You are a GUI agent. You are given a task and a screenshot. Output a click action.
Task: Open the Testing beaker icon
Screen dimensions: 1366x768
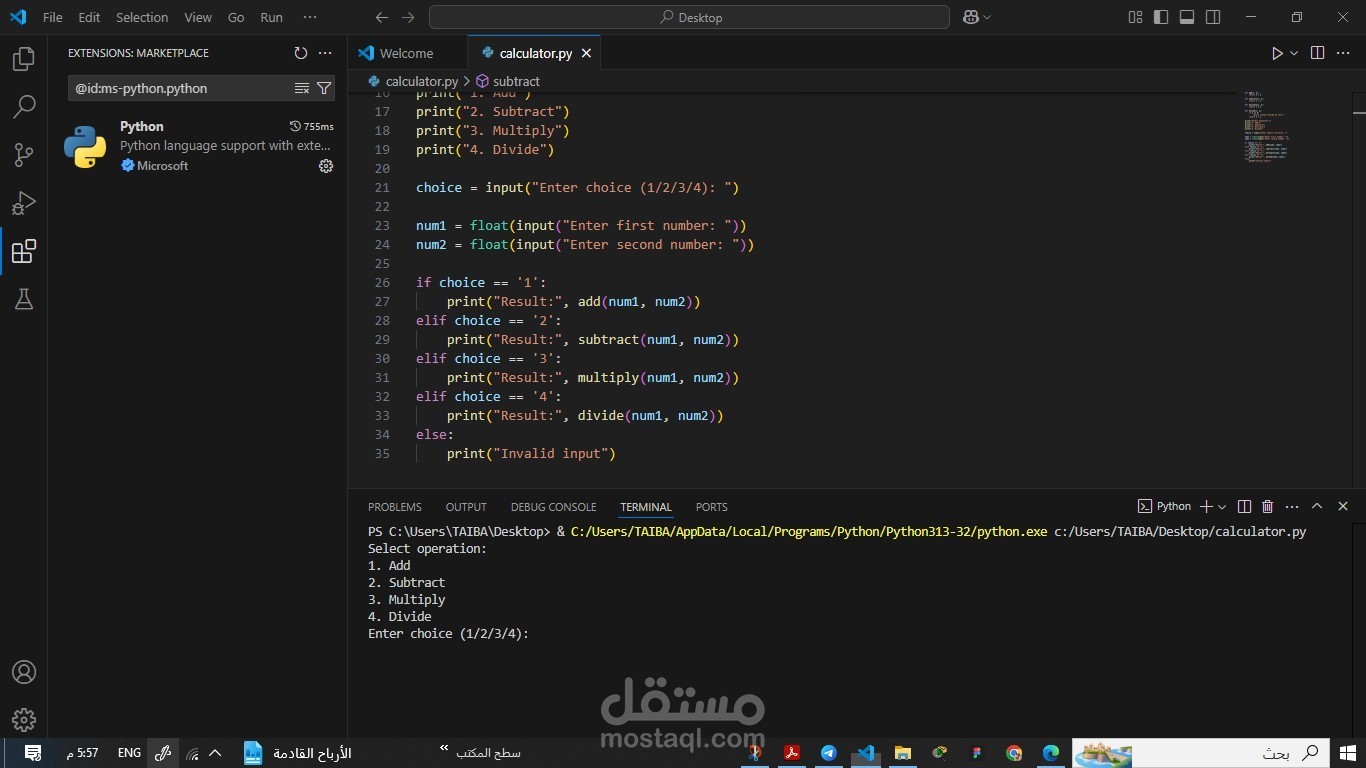(x=24, y=299)
